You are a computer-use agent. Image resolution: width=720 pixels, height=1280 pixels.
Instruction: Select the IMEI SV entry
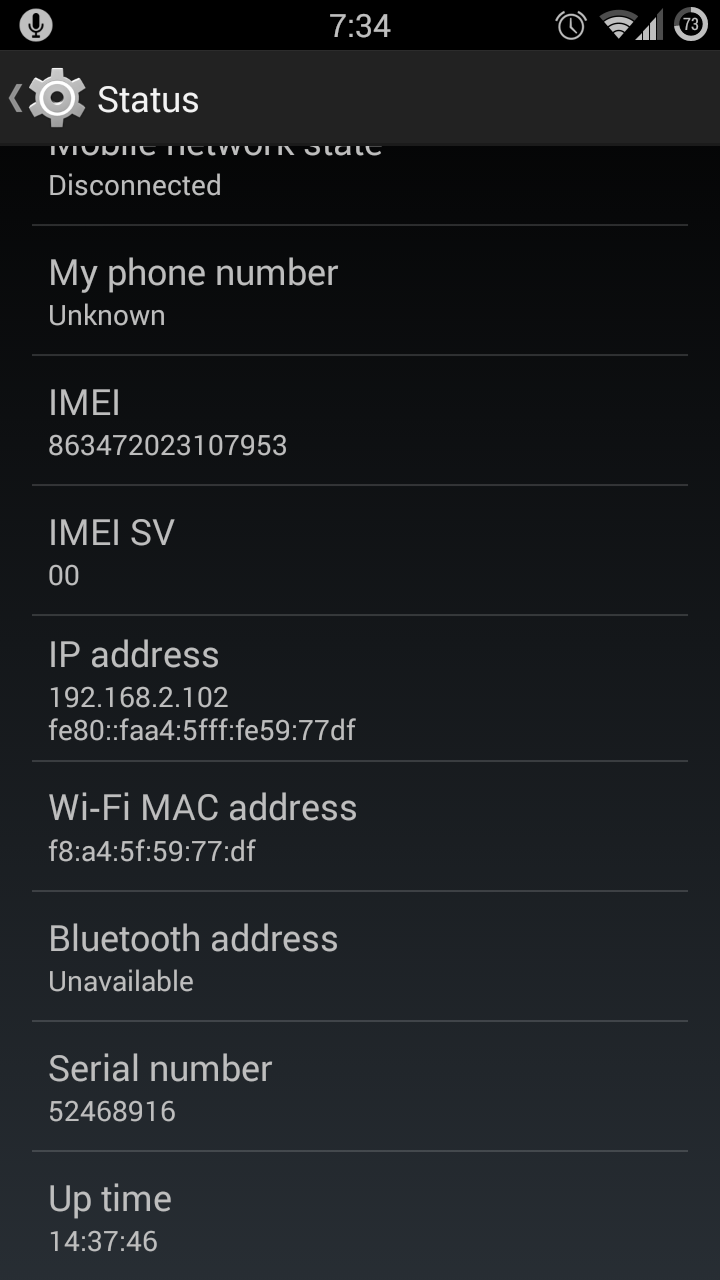pyautogui.click(x=360, y=550)
